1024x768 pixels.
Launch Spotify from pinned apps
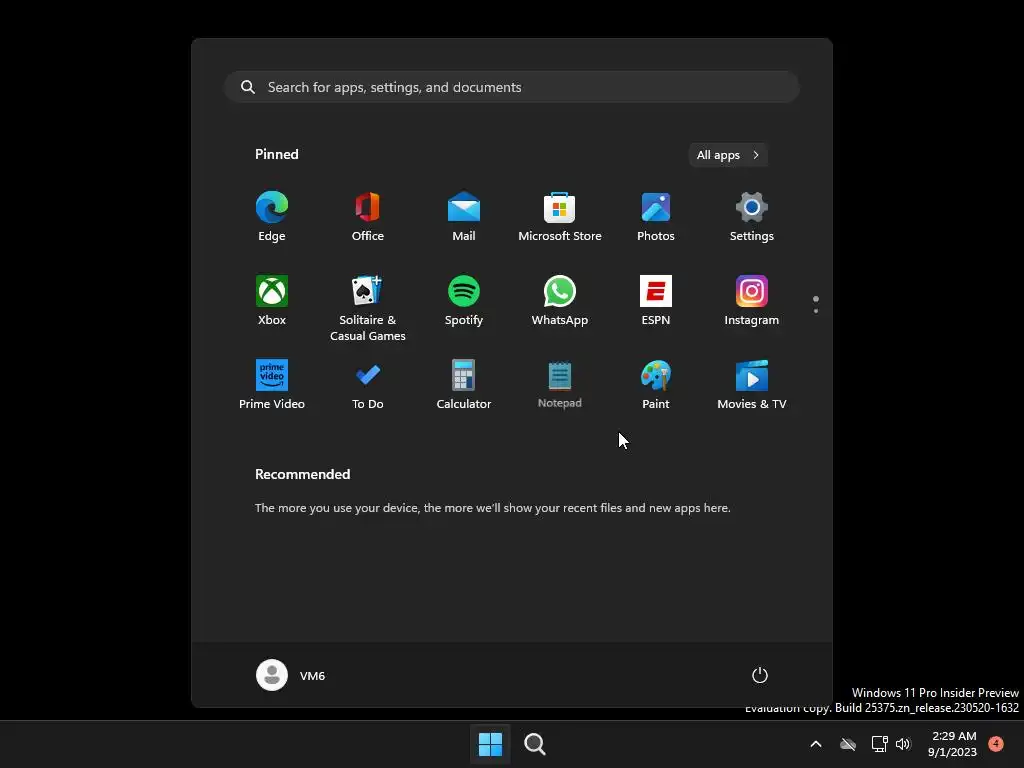(x=464, y=302)
